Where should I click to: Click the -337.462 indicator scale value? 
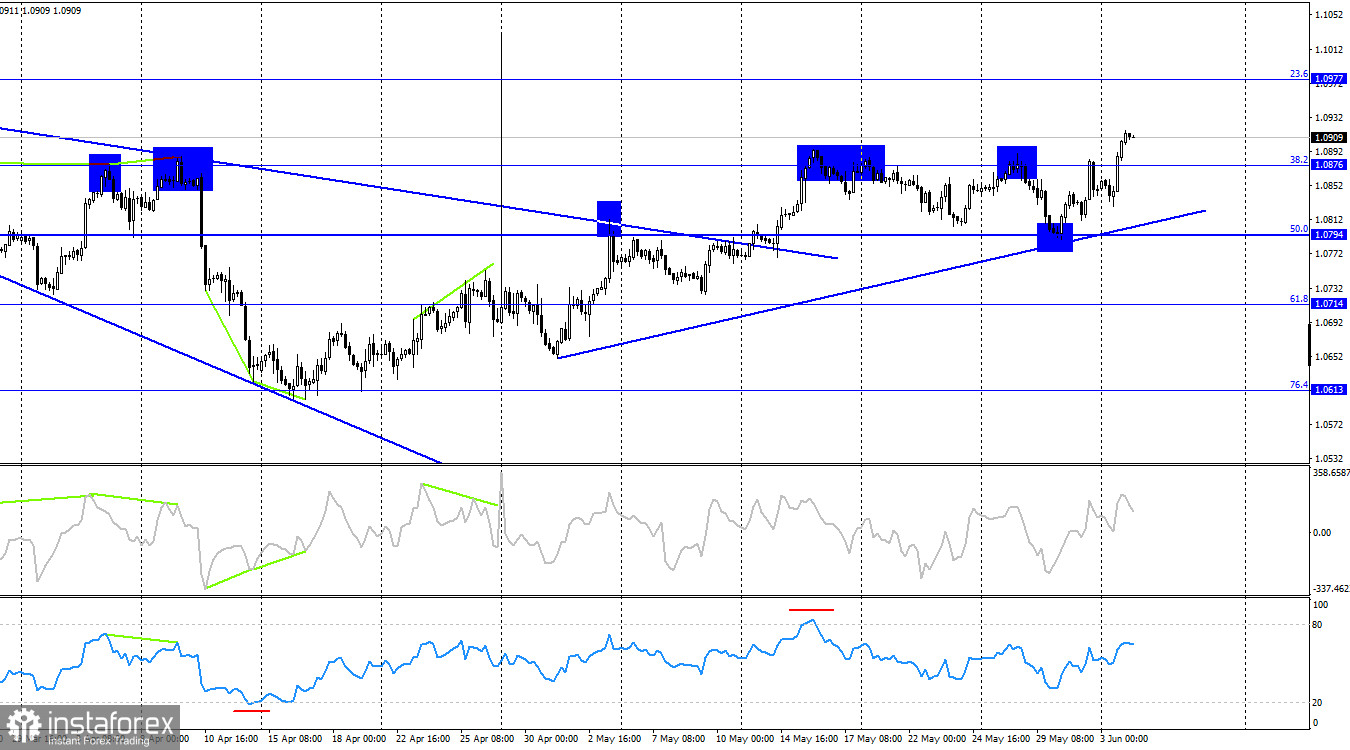(x=1331, y=590)
